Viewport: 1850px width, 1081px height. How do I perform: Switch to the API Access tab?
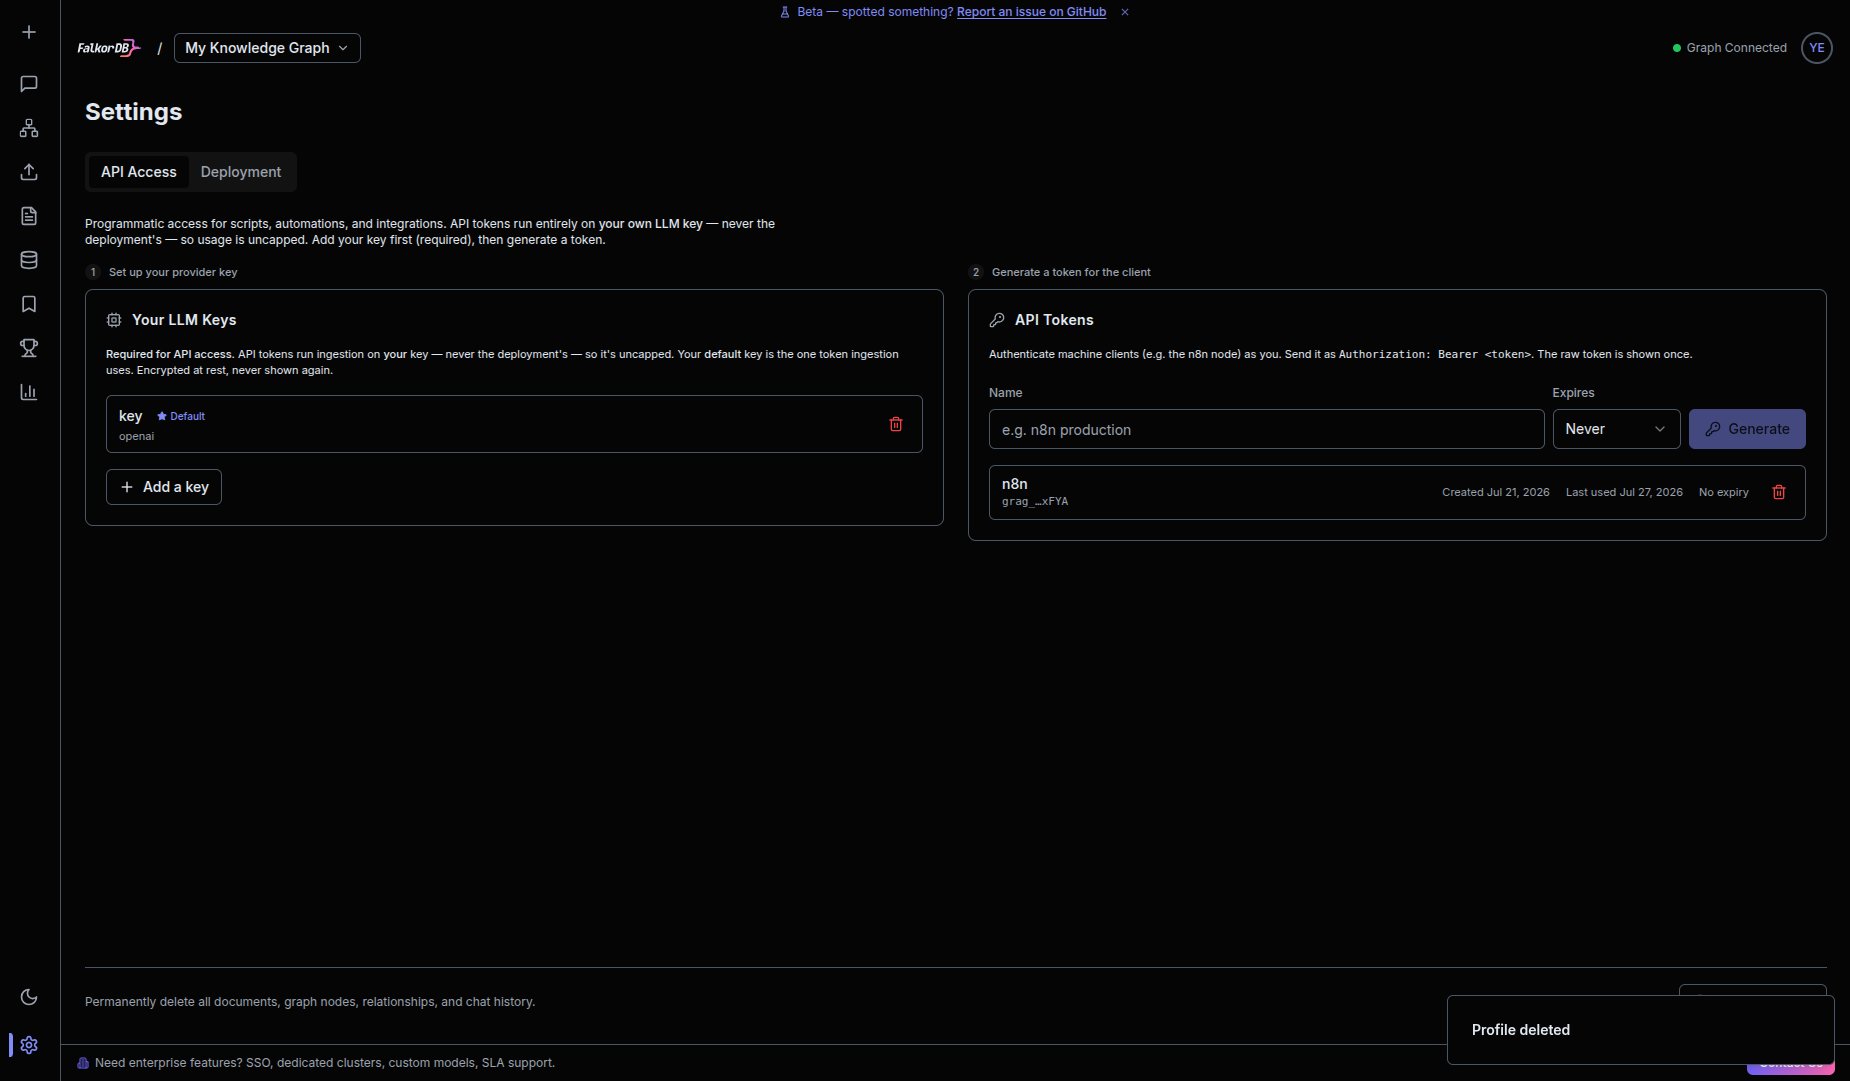point(139,172)
